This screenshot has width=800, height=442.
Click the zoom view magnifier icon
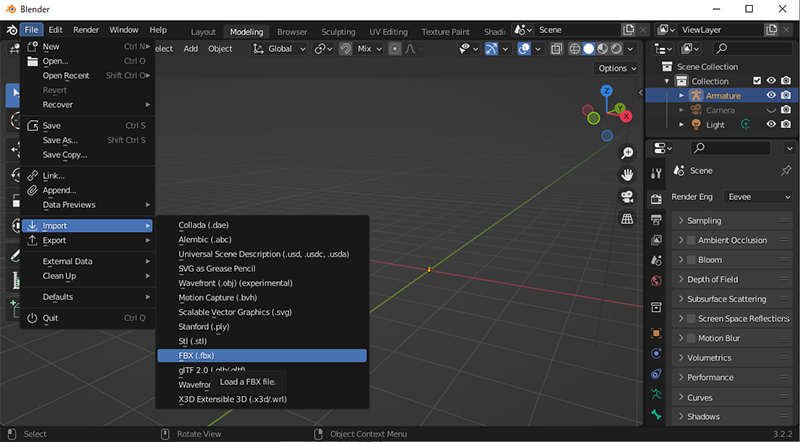tap(627, 153)
